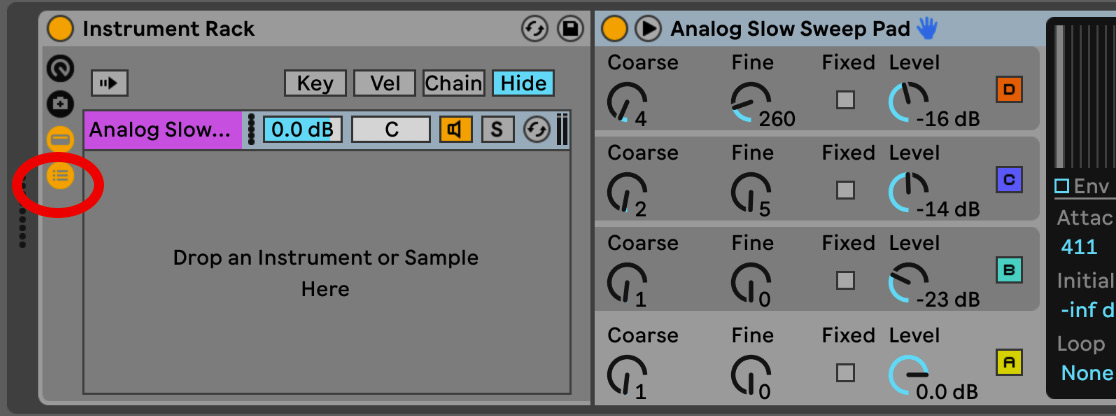Select oscillator C color button

[1009, 180]
